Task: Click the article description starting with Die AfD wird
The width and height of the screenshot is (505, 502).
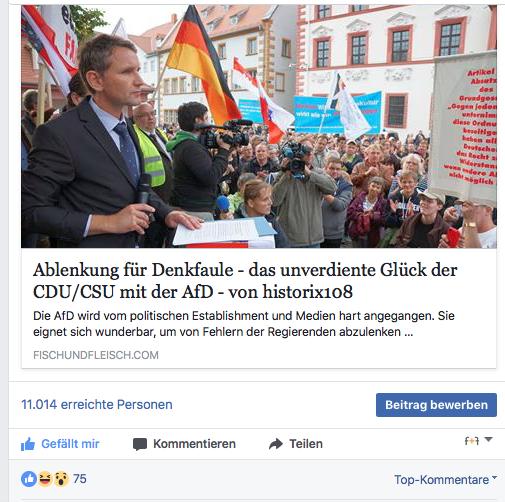Action: click(x=244, y=324)
